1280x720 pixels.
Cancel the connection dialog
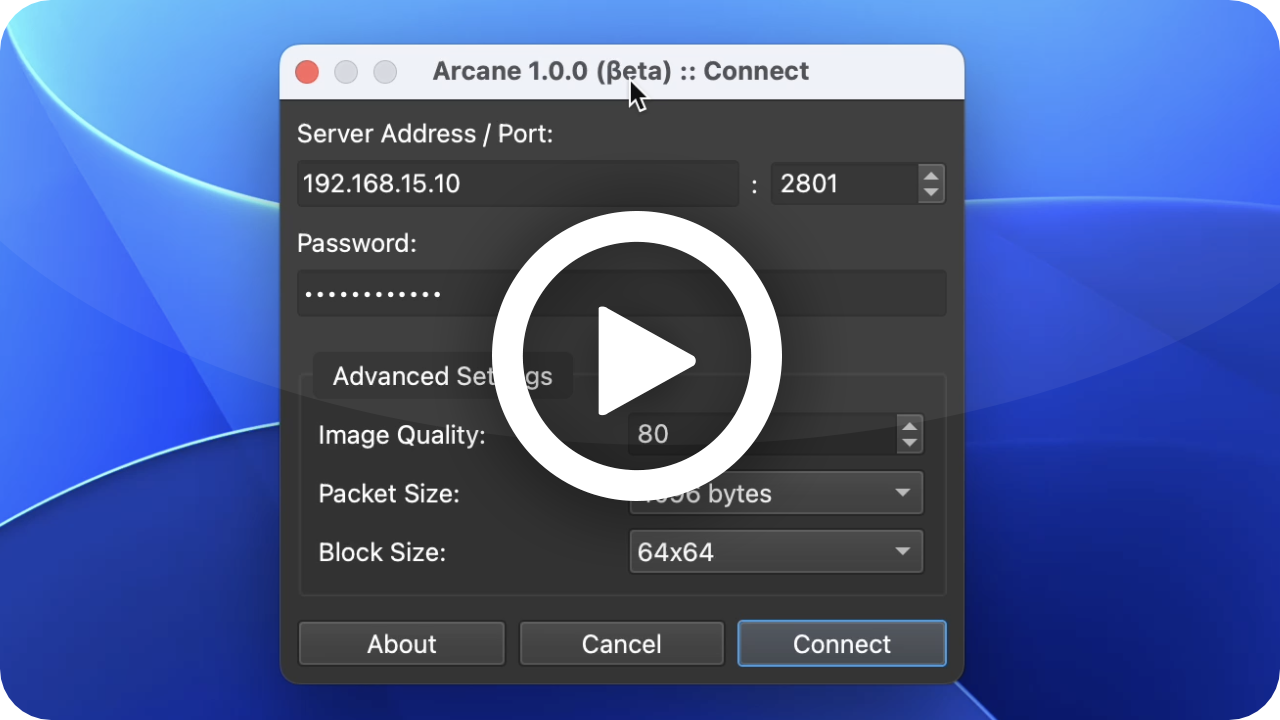pos(622,644)
